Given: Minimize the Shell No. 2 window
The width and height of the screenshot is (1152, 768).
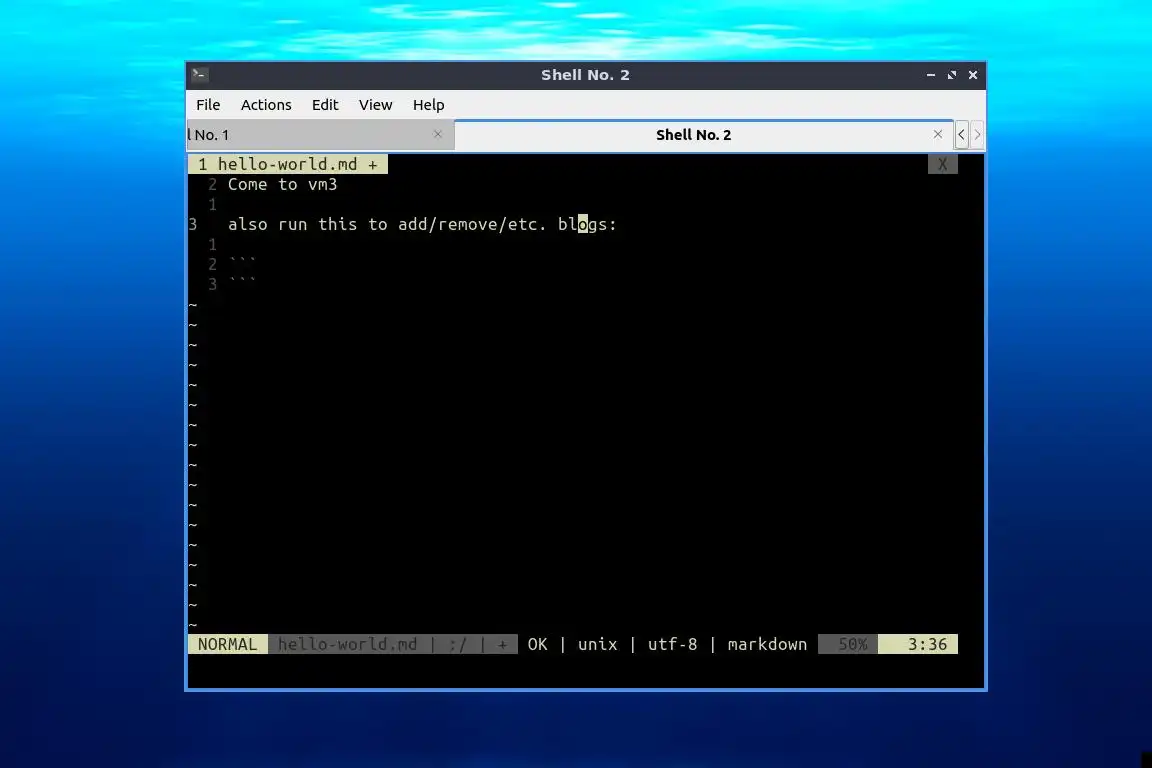Looking at the screenshot, I should 931,75.
